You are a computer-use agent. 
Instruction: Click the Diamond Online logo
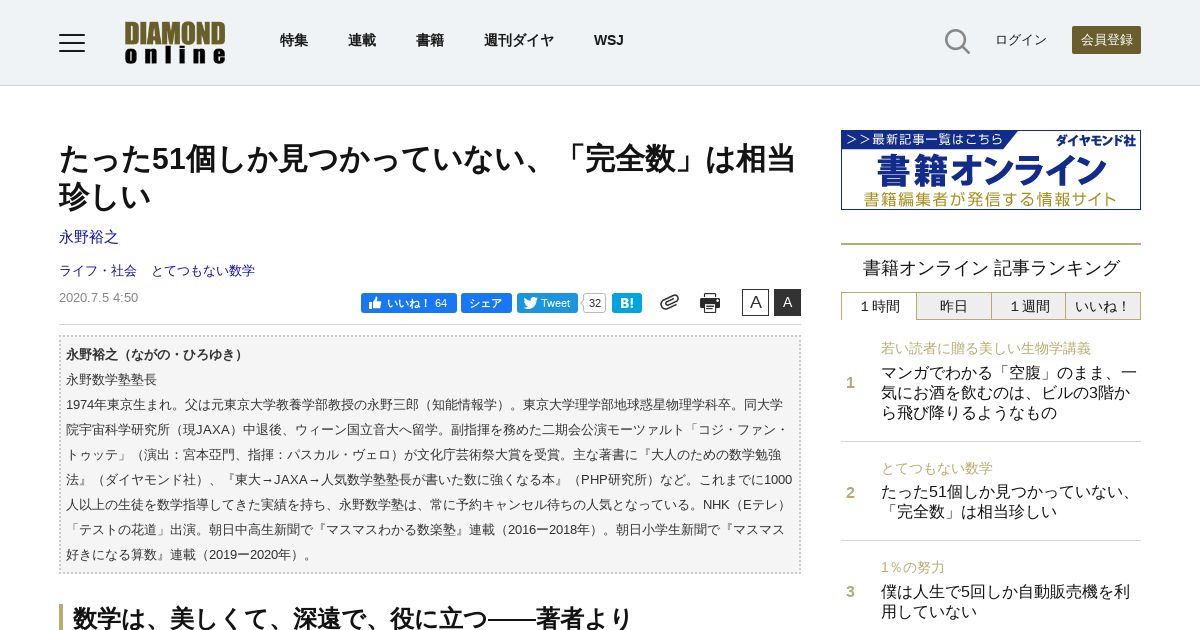point(175,42)
